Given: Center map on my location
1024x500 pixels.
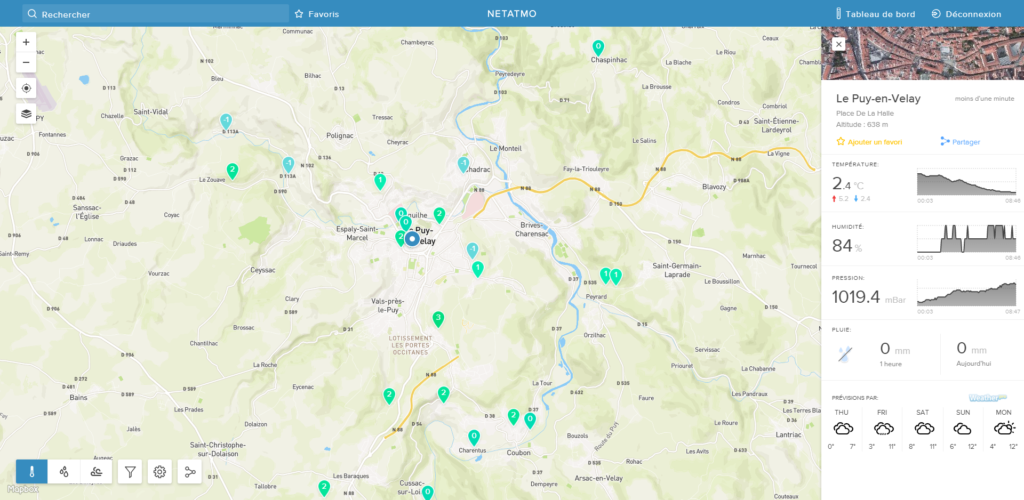Looking at the screenshot, I should pyautogui.click(x=26, y=89).
